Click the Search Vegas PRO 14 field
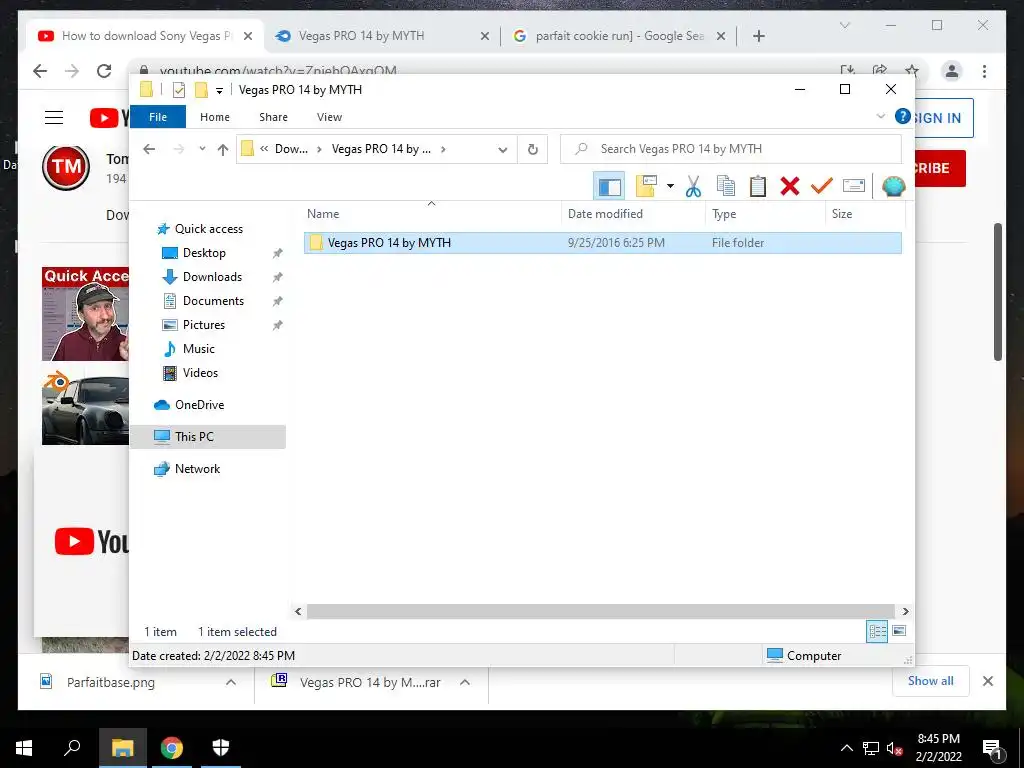 coord(731,149)
